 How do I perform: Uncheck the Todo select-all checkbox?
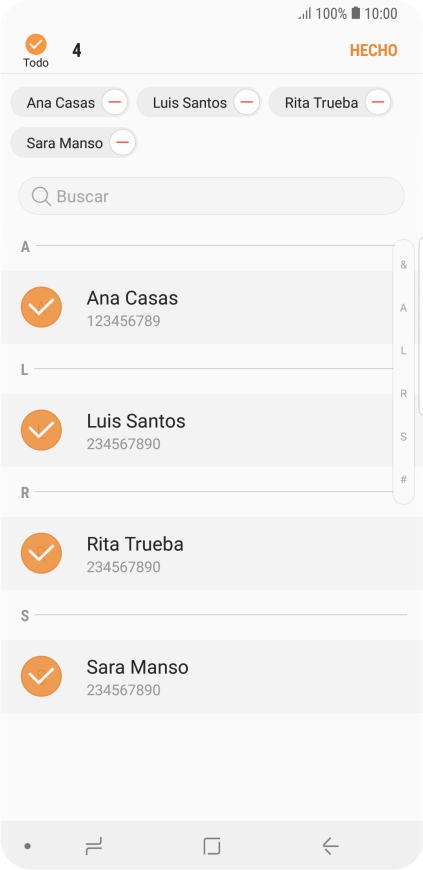(x=36, y=44)
